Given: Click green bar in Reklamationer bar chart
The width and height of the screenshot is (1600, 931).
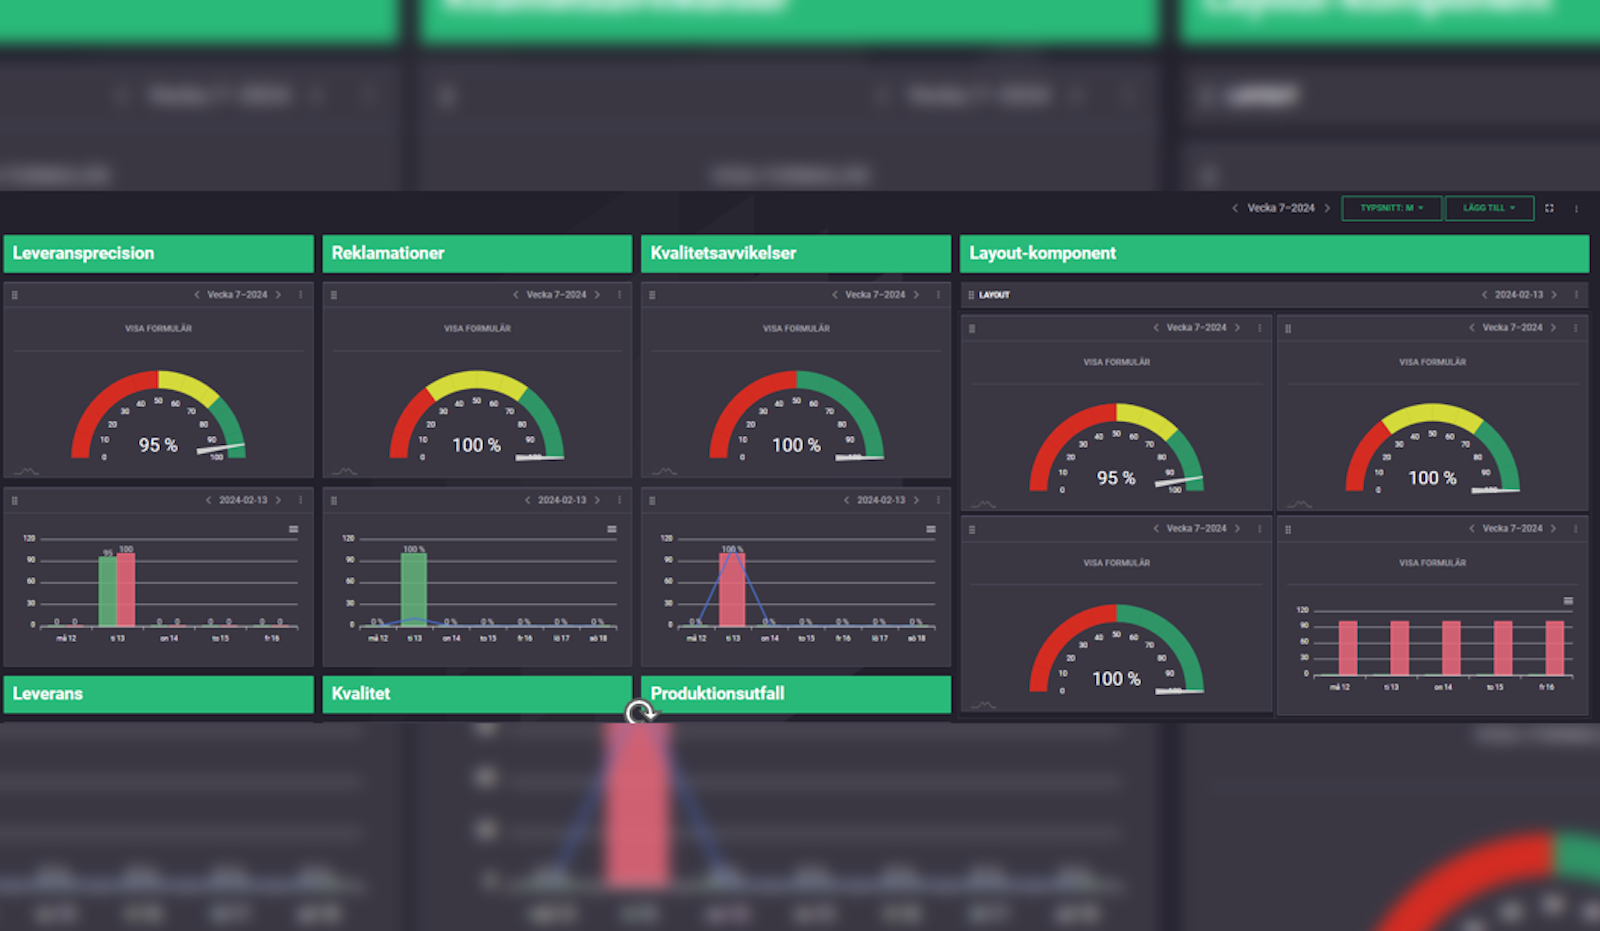Looking at the screenshot, I should coord(414,590).
